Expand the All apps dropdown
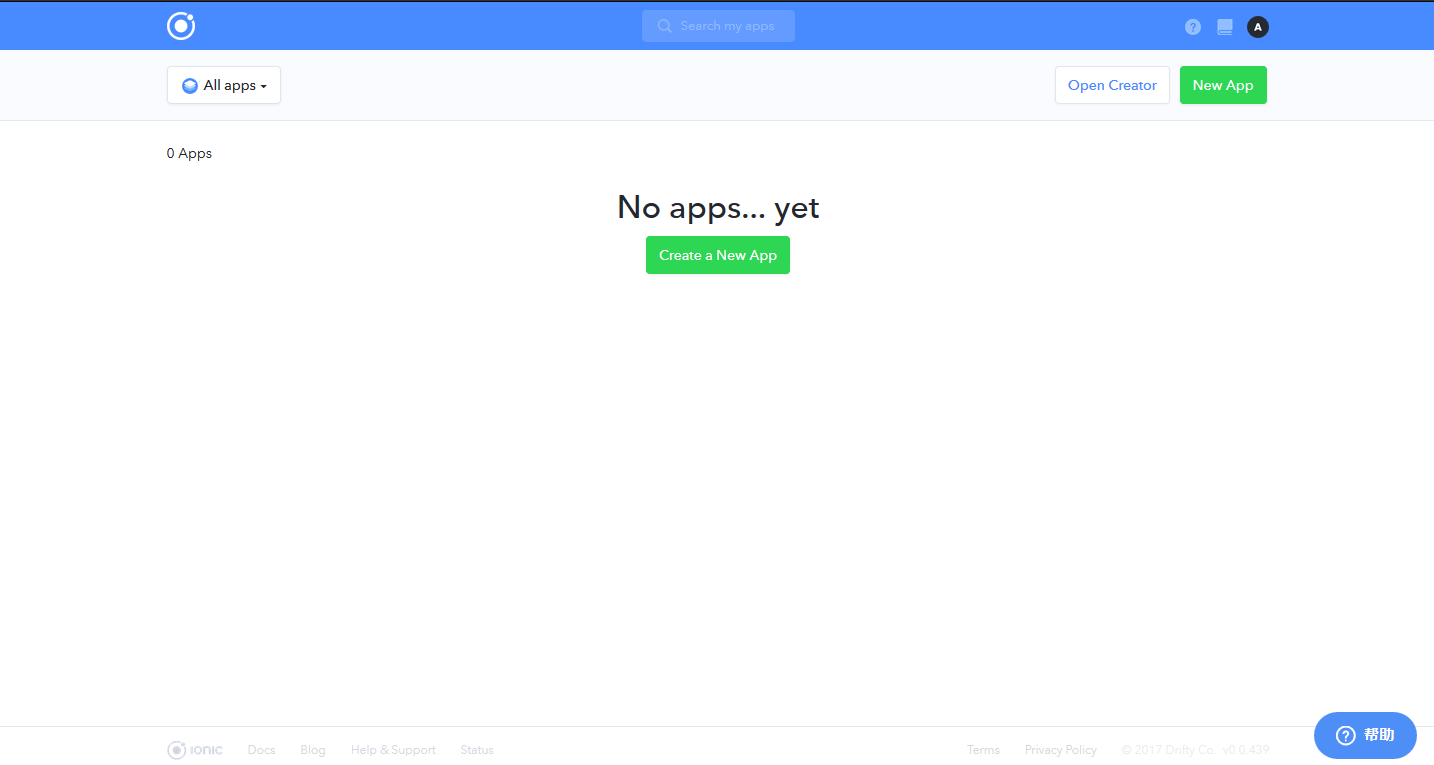Screen dimensions: 1434x765 pyautogui.click(x=223, y=85)
